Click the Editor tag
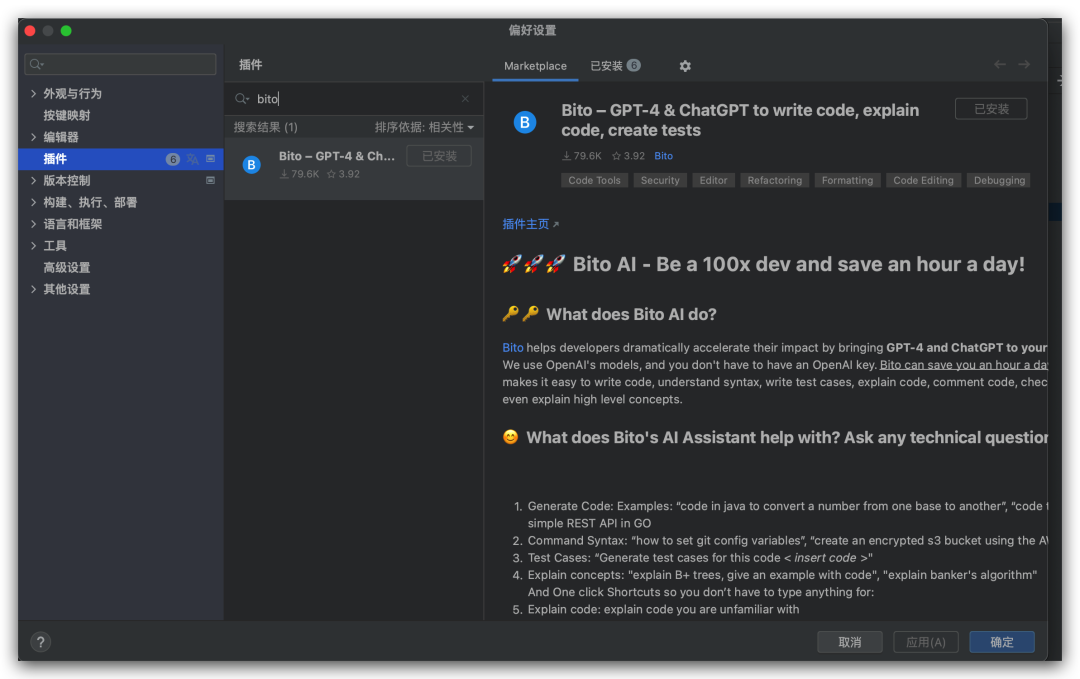 click(713, 180)
